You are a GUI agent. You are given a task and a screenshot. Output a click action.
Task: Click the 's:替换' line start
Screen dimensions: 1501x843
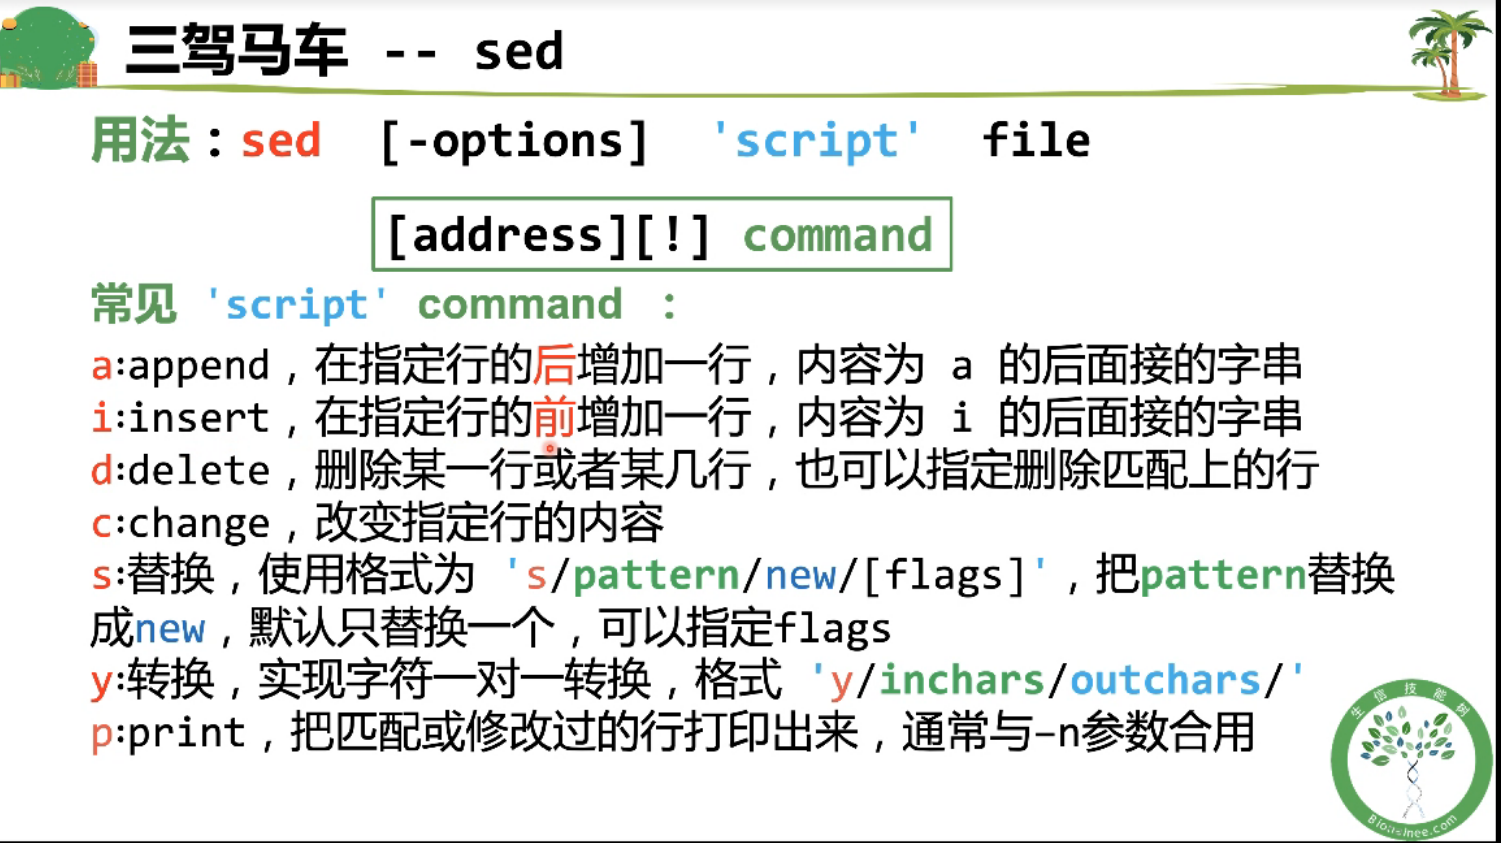click(x=152, y=575)
